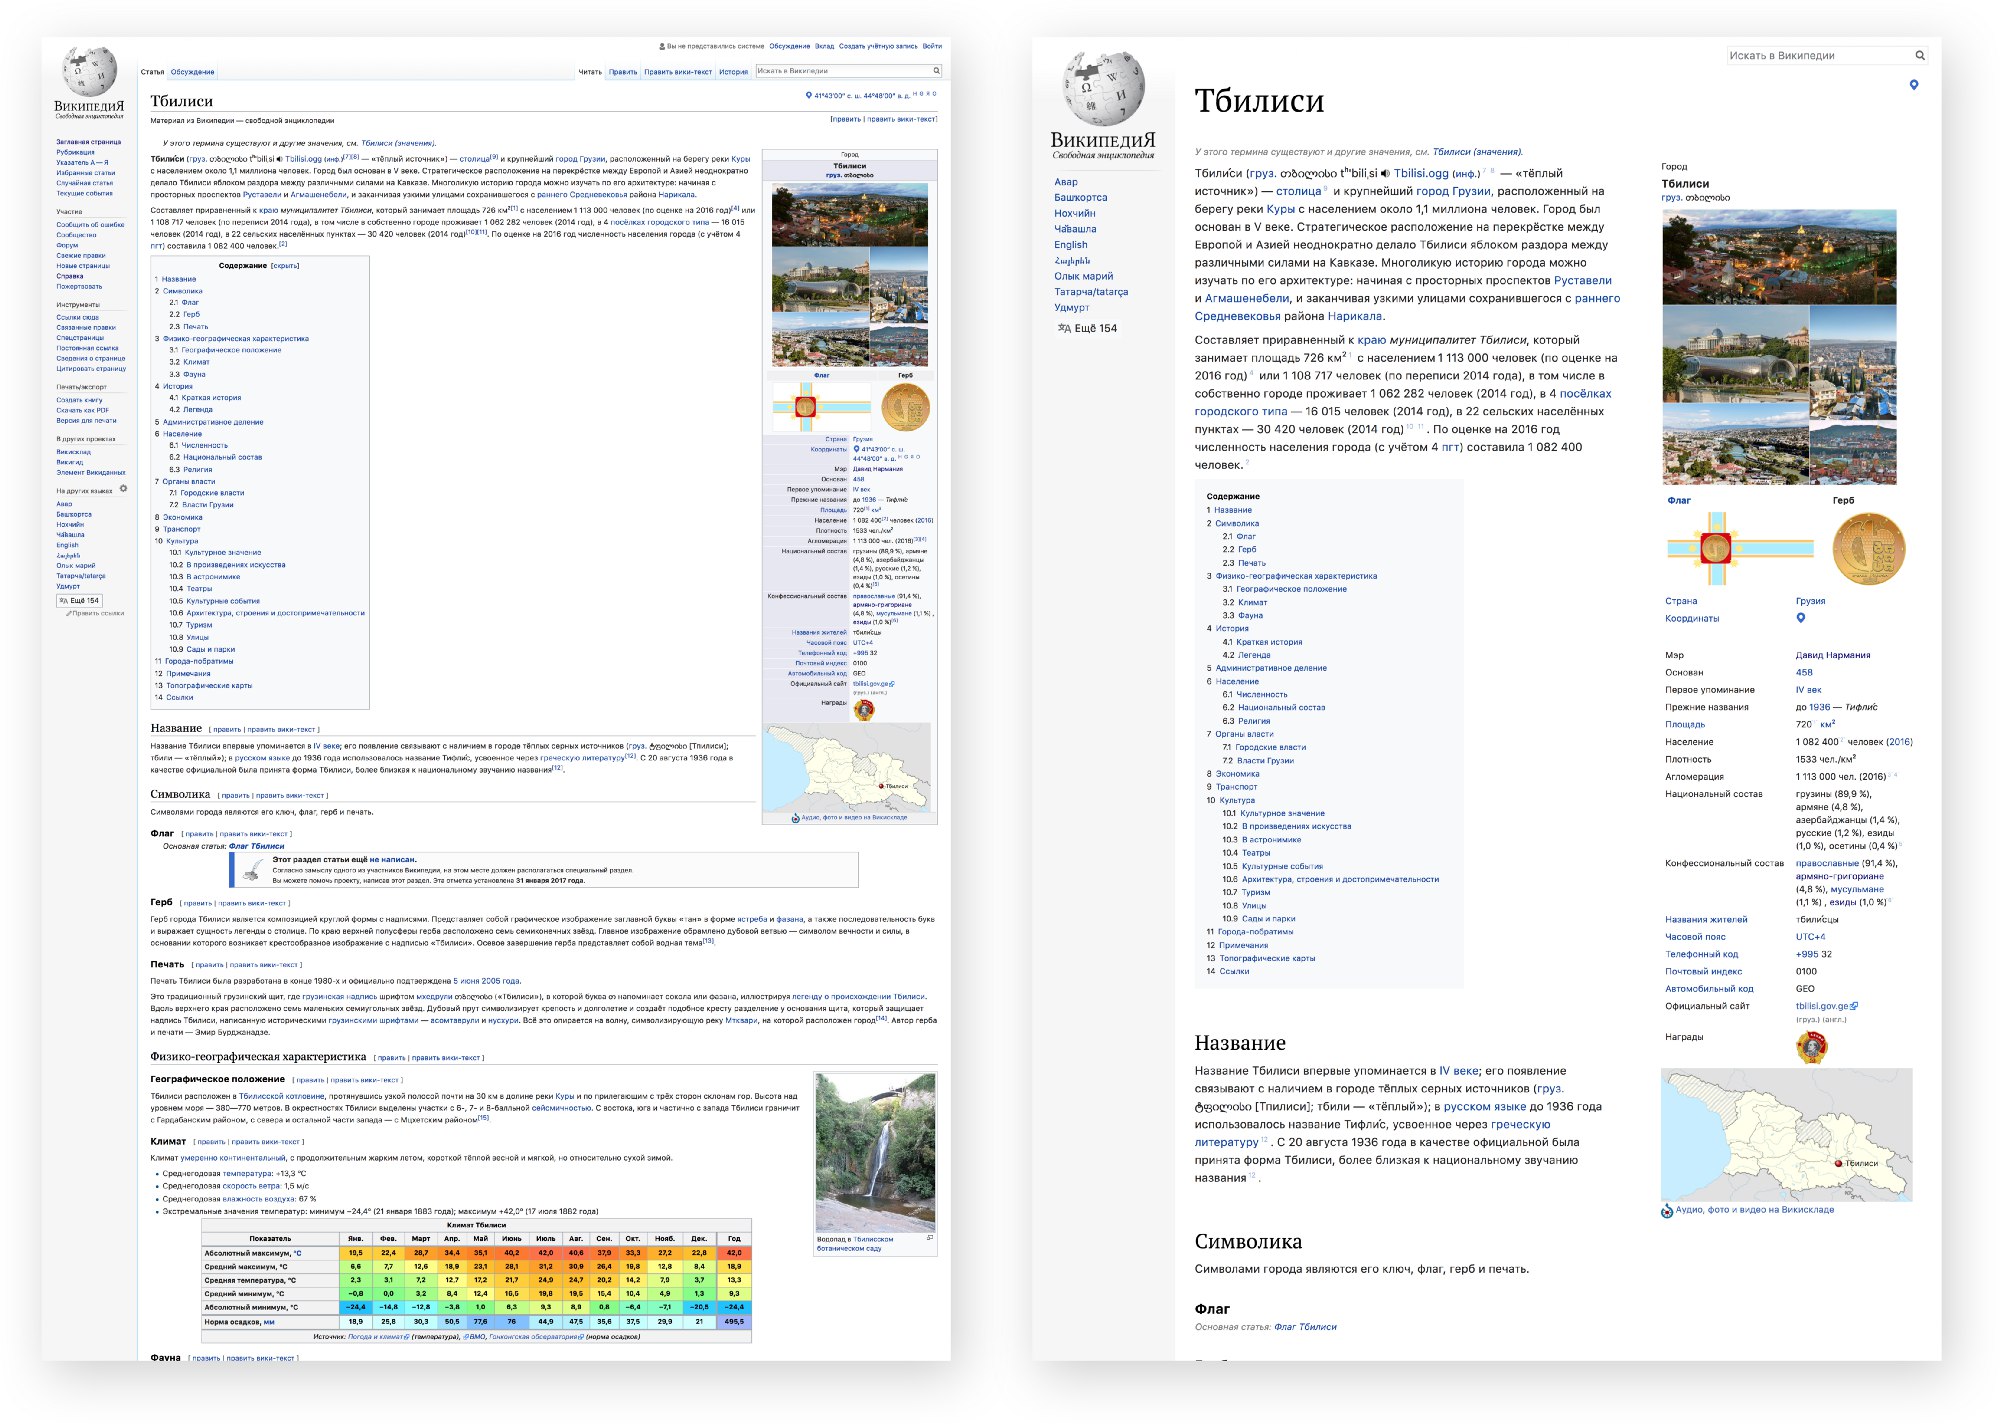This screenshot has width=2000, height=1424.
Task: Click the external link icon after tbilisi.gov.ge on right page
Action: click(1854, 1006)
